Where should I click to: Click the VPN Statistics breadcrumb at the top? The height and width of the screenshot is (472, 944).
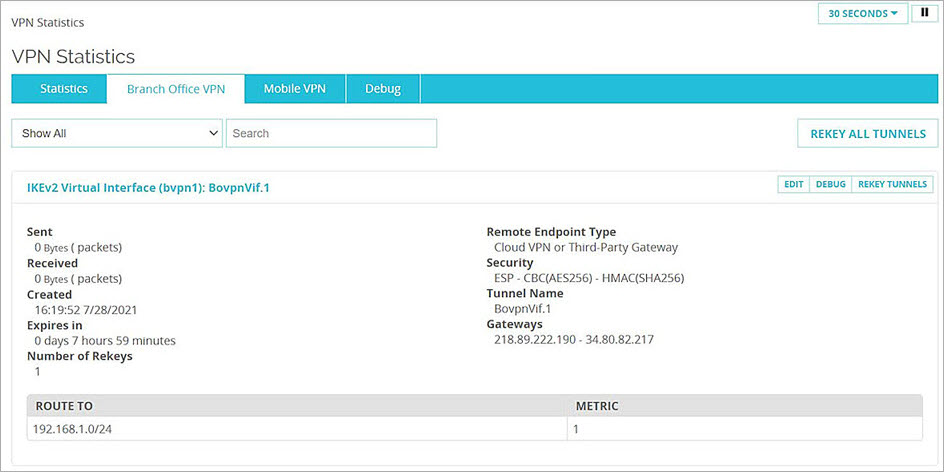tap(48, 22)
